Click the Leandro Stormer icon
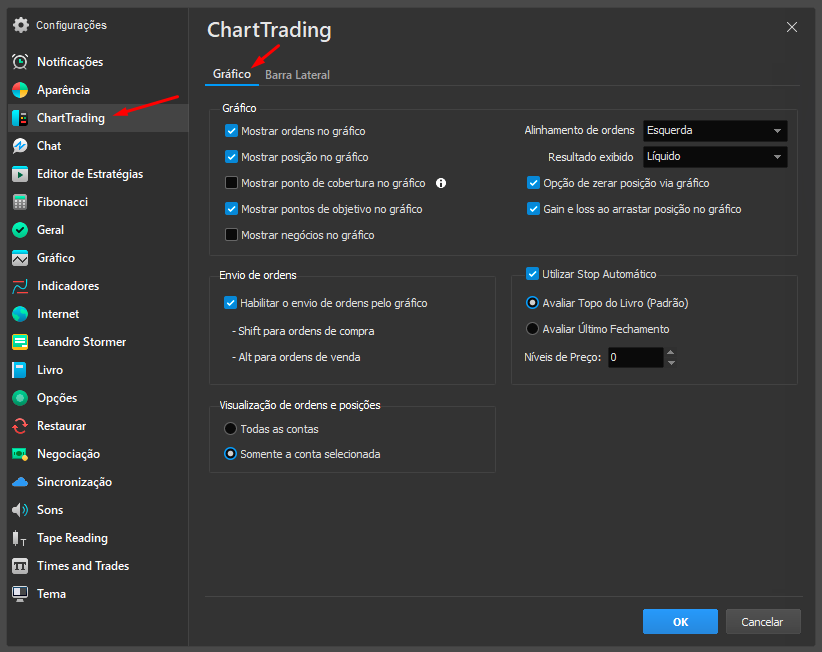Screen dimensions: 822x652 (x=20, y=342)
